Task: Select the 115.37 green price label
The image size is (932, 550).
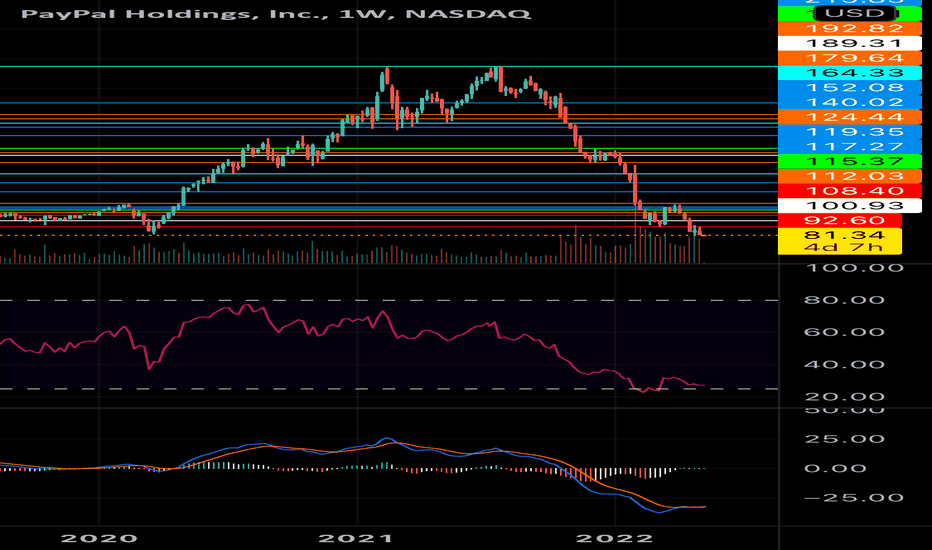Action: pyautogui.click(x=849, y=161)
